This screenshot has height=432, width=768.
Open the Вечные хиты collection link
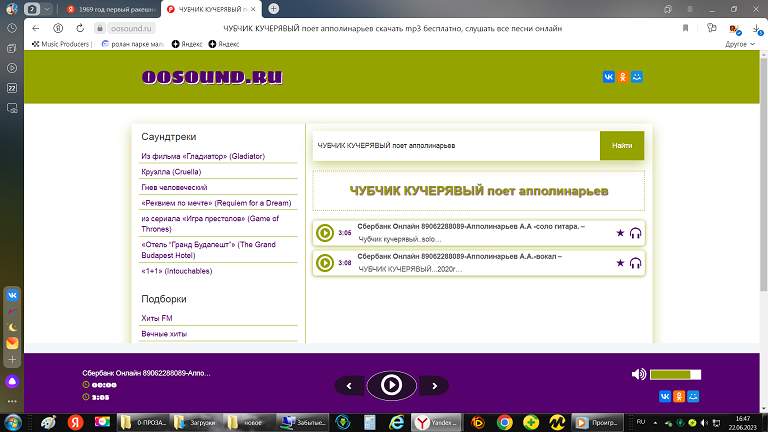[x=164, y=334]
